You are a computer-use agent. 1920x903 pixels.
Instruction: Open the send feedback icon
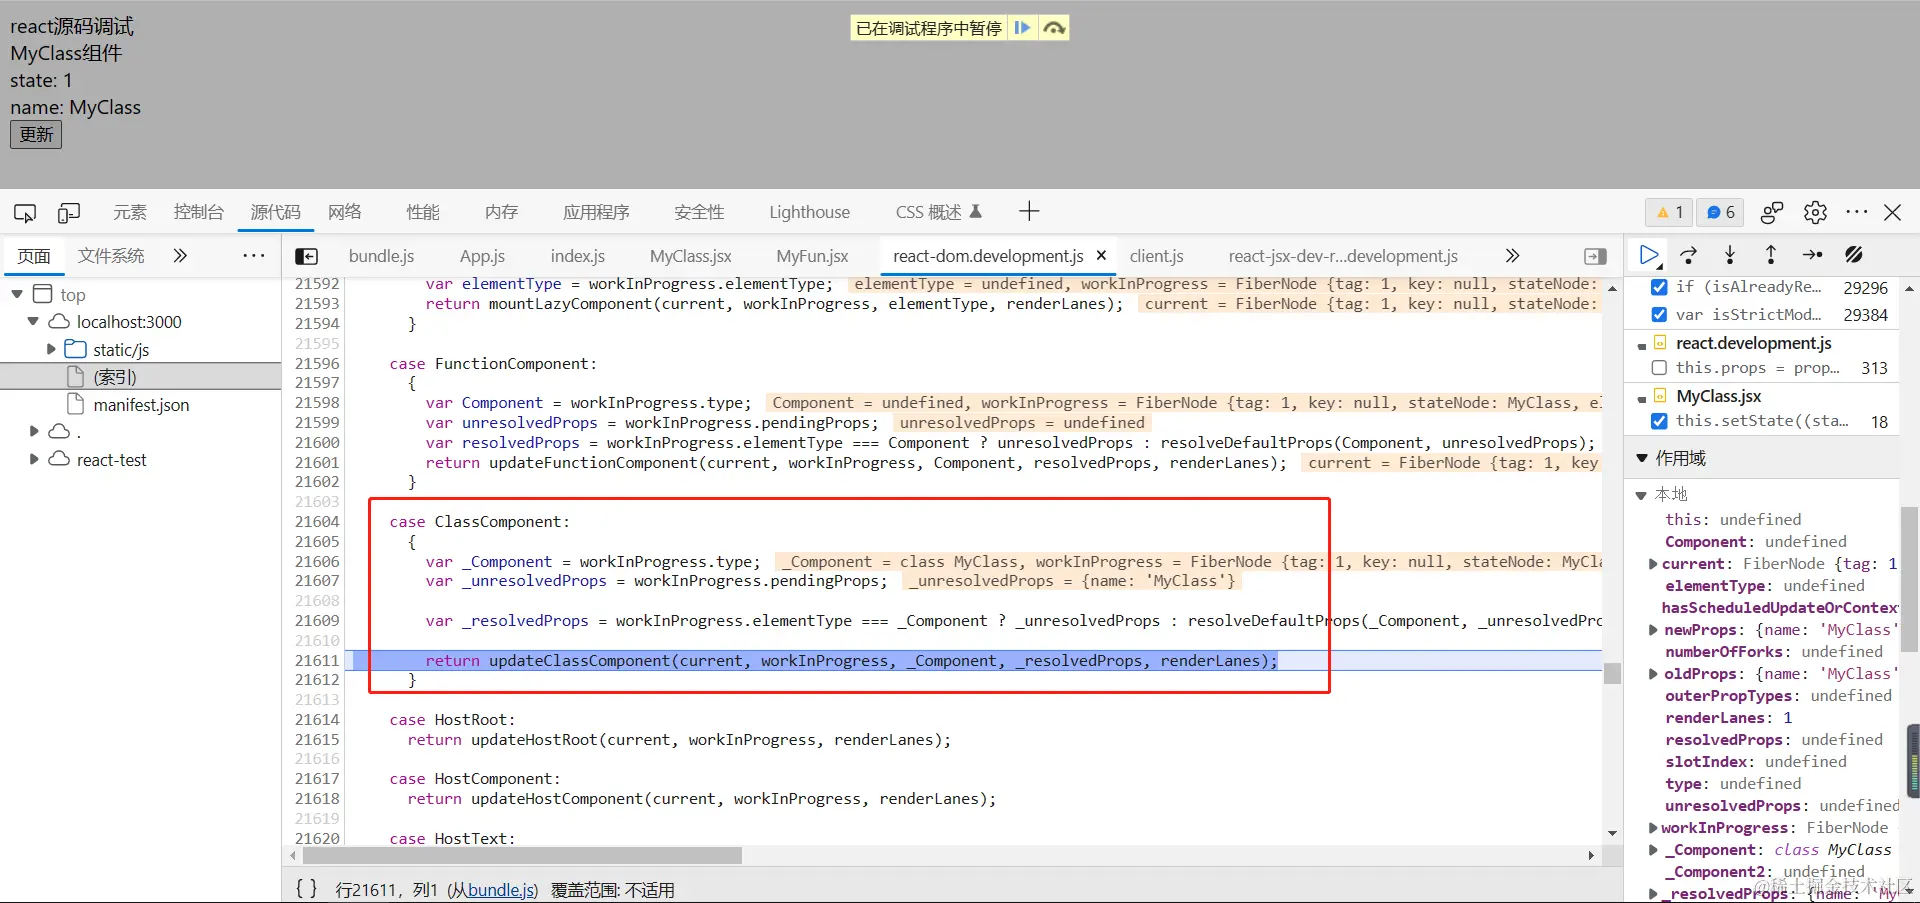(1772, 212)
